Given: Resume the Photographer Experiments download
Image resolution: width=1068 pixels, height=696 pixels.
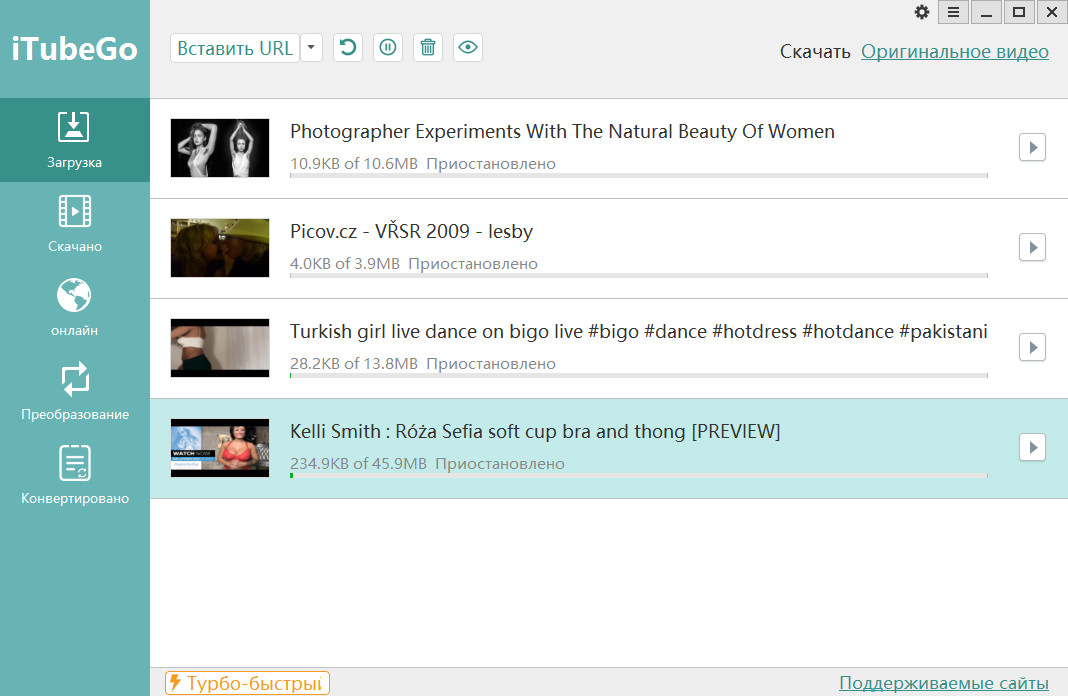Looking at the screenshot, I should [x=1032, y=147].
